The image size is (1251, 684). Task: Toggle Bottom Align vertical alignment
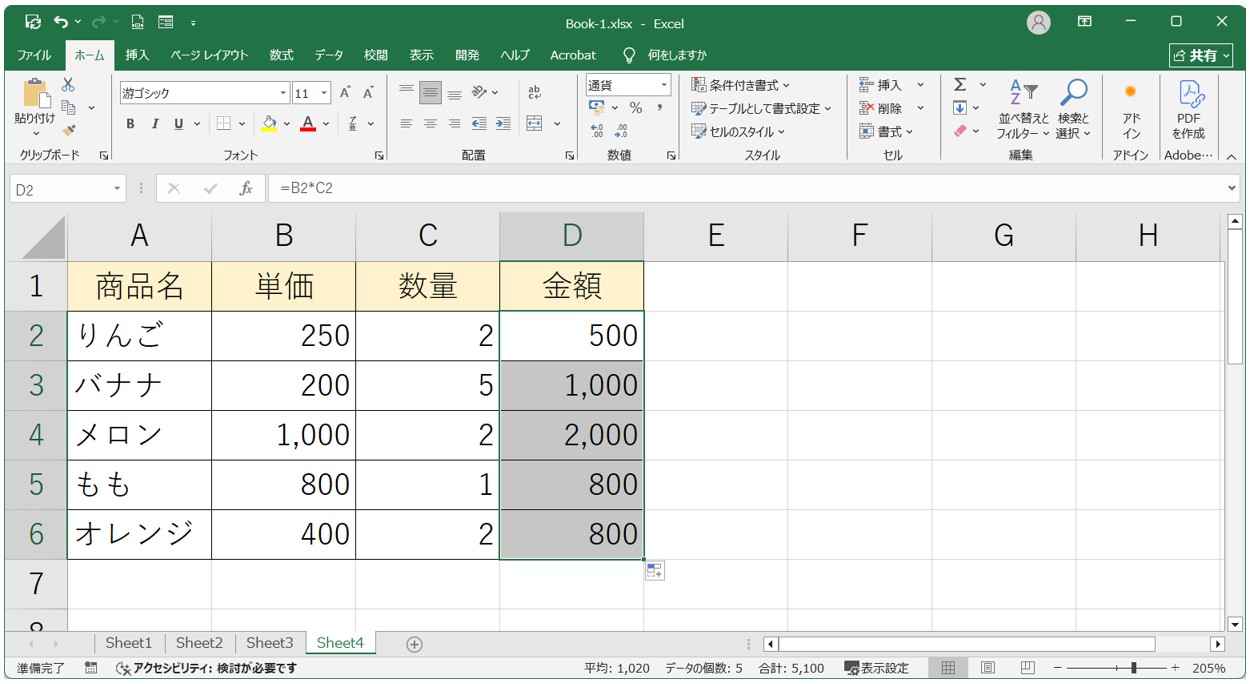click(x=454, y=93)
